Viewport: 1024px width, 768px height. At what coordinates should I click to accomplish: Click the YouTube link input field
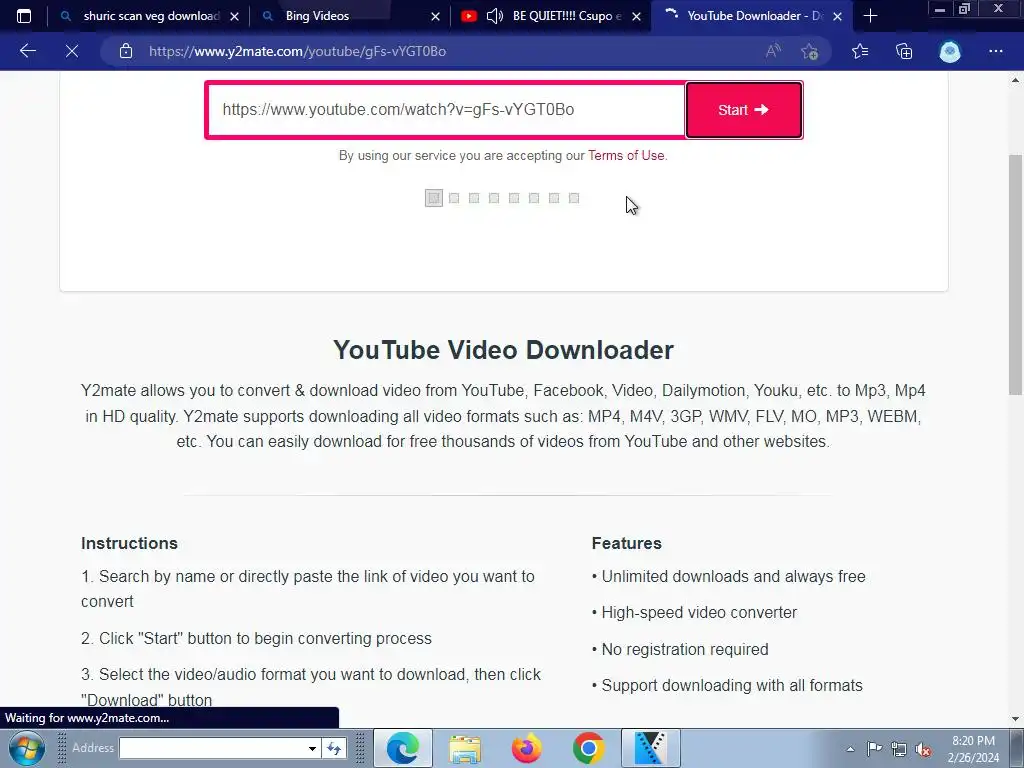[x=446, y=110]
